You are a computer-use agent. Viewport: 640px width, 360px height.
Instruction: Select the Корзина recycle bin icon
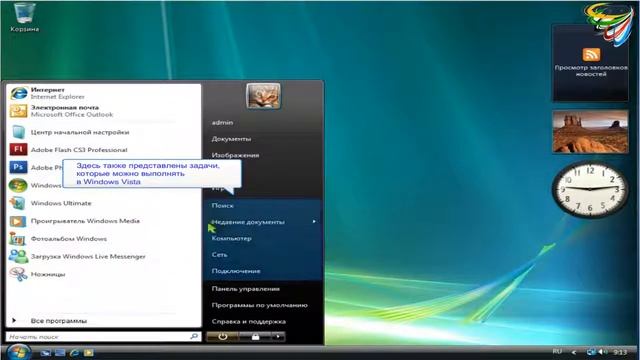coord(24,17)
